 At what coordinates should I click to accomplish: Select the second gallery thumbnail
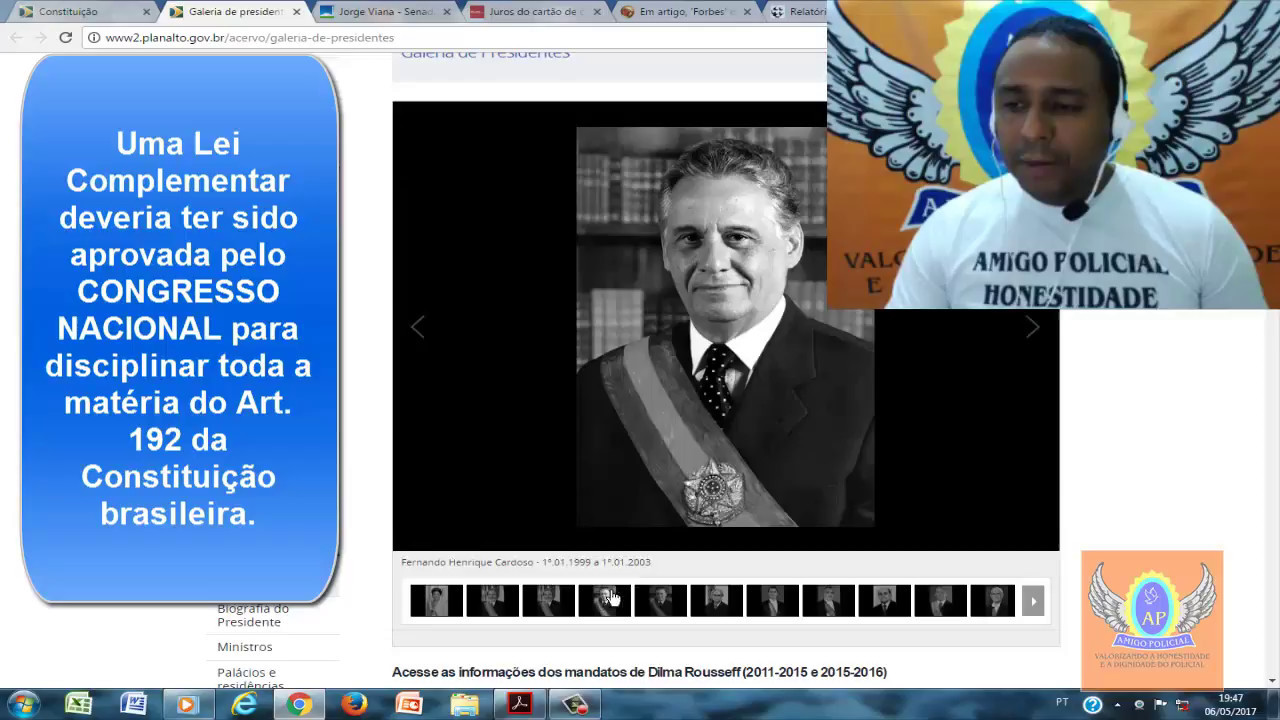tap(492, 601)
